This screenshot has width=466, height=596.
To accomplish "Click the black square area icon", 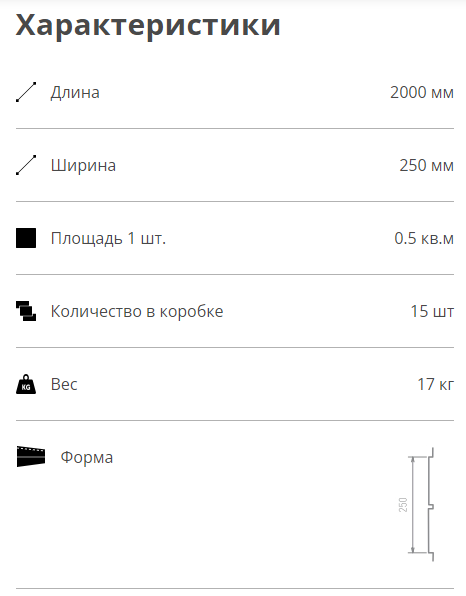I will point(26,238).
